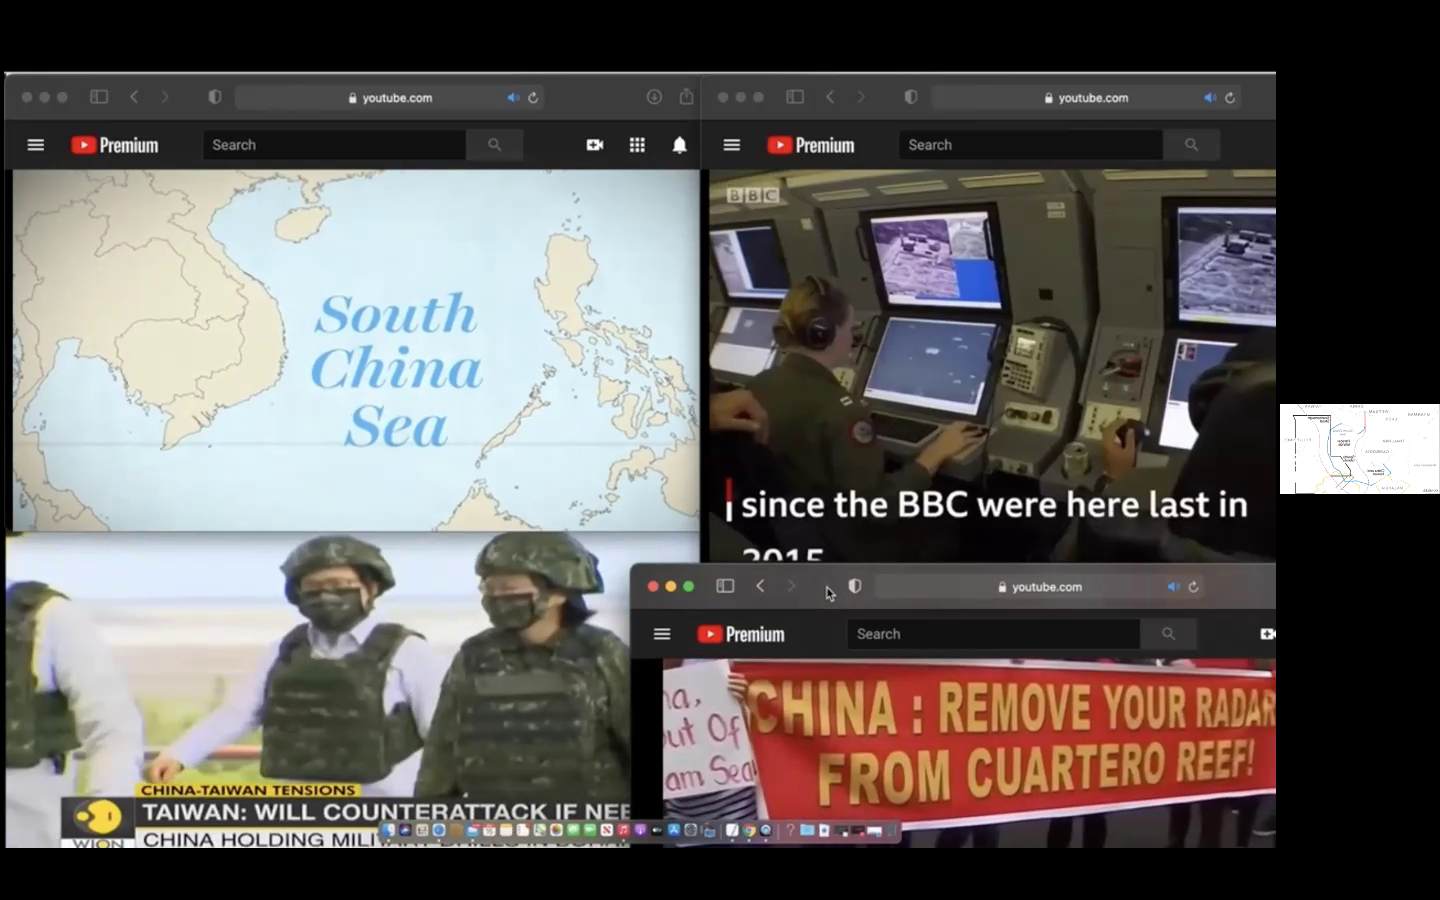
Task: Mute tab audio in top-right Safari window
Action: [x=1210, y=97]
